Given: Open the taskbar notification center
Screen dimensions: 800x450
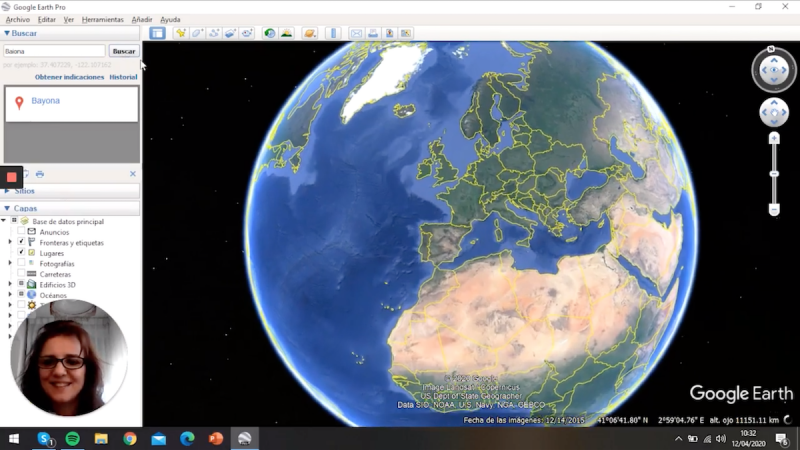Looking at the screenshot, I should click(x=782, y=439).
